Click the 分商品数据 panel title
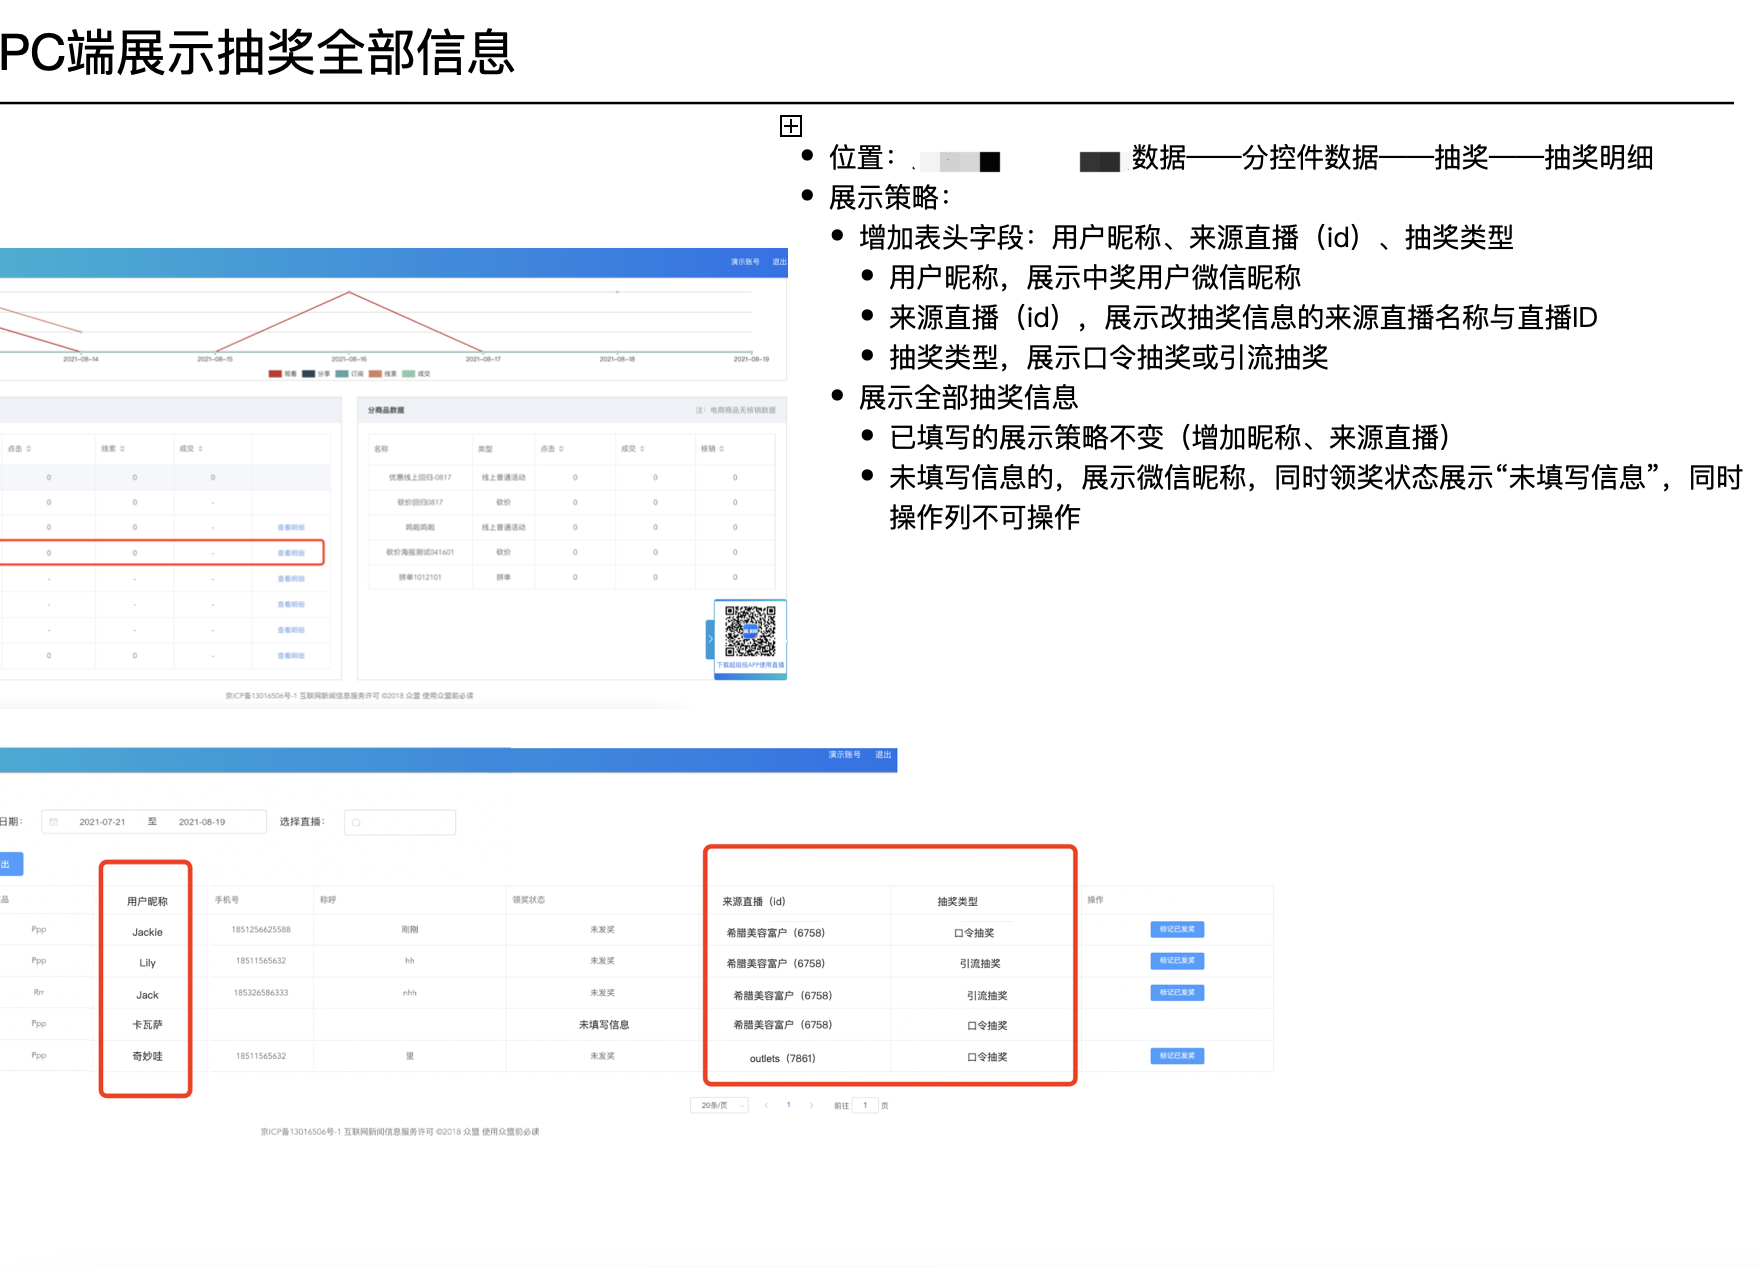 tap(386, 410)
